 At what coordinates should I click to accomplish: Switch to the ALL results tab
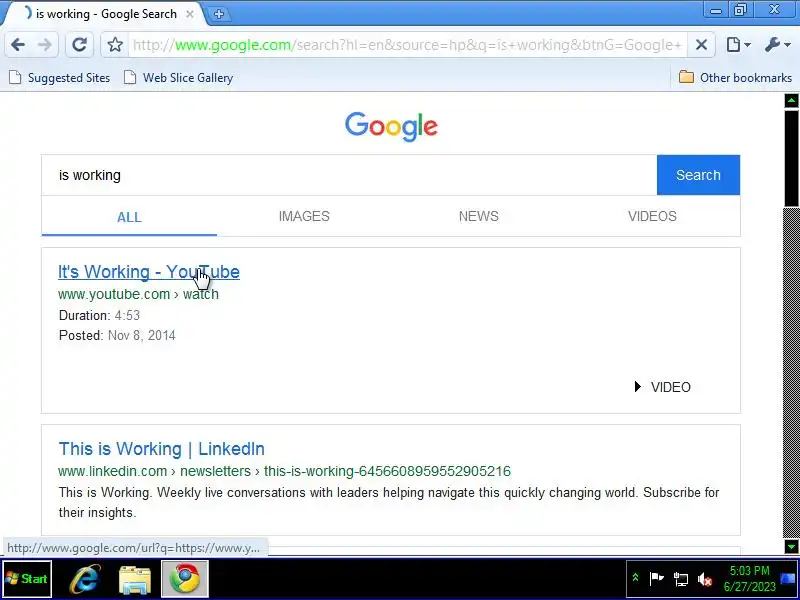click(129, 217)
